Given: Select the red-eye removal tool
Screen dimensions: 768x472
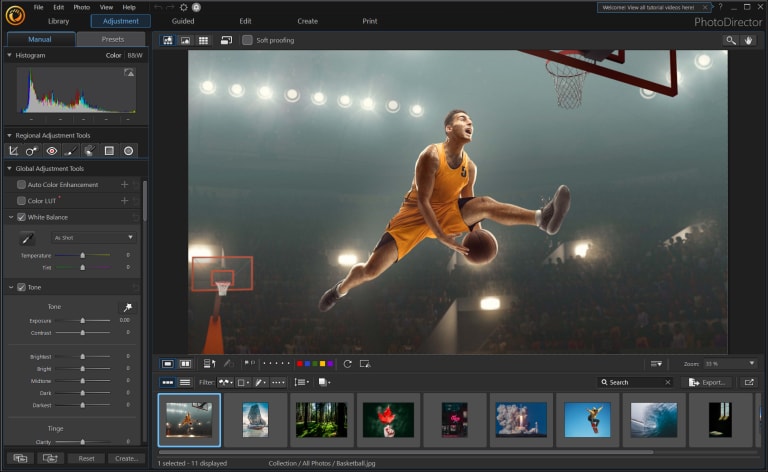Looking at the screenshot, I should coord(52,151).
